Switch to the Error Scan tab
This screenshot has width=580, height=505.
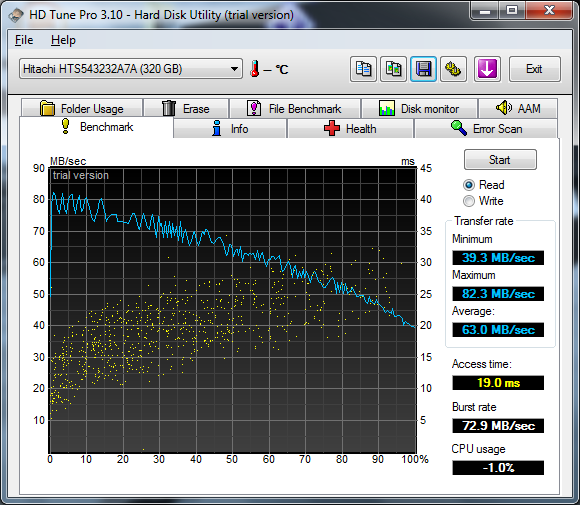click(x=486, y=129)
